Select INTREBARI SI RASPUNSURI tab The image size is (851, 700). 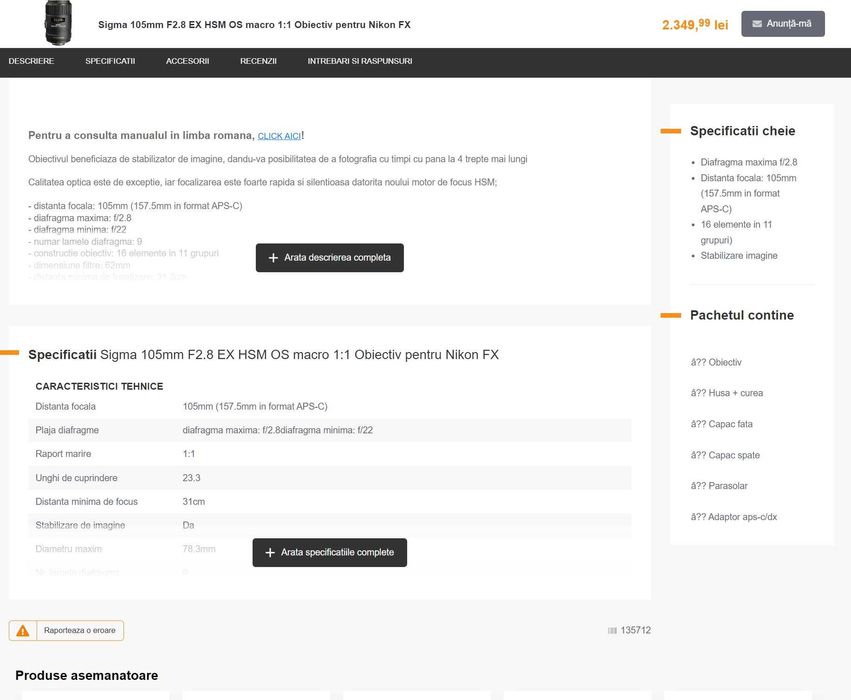(x=360, y=62)
